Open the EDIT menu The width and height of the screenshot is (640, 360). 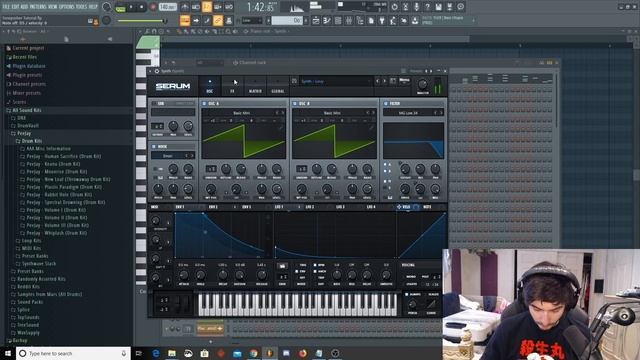click(x=16, y=7)
